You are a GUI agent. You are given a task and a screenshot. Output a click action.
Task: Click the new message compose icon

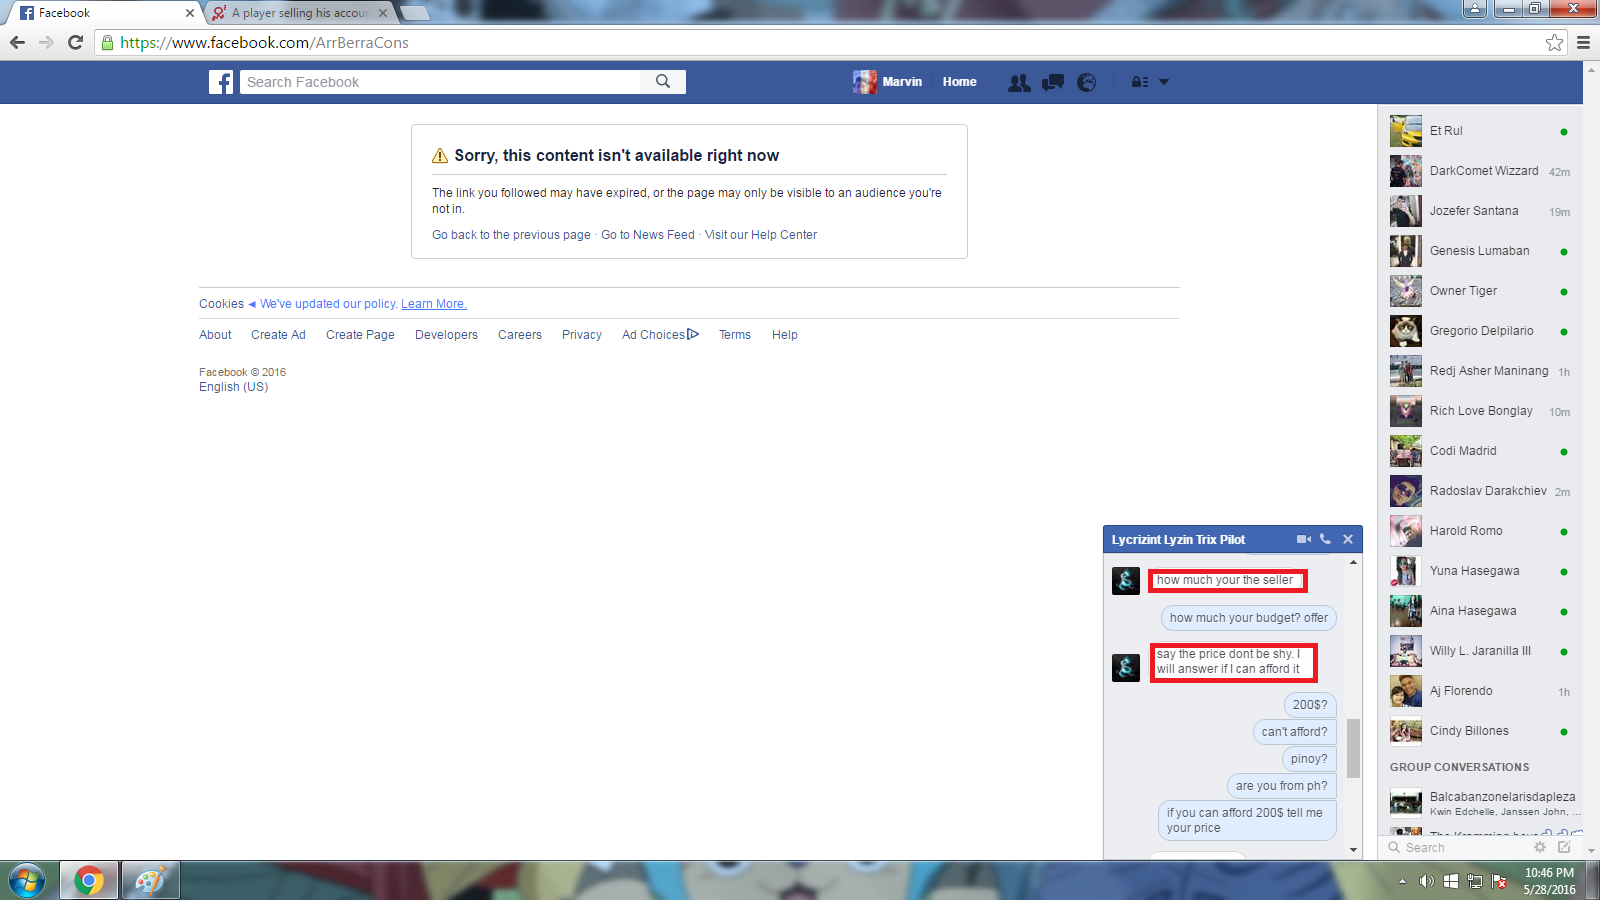click(x=1564, y=847)
